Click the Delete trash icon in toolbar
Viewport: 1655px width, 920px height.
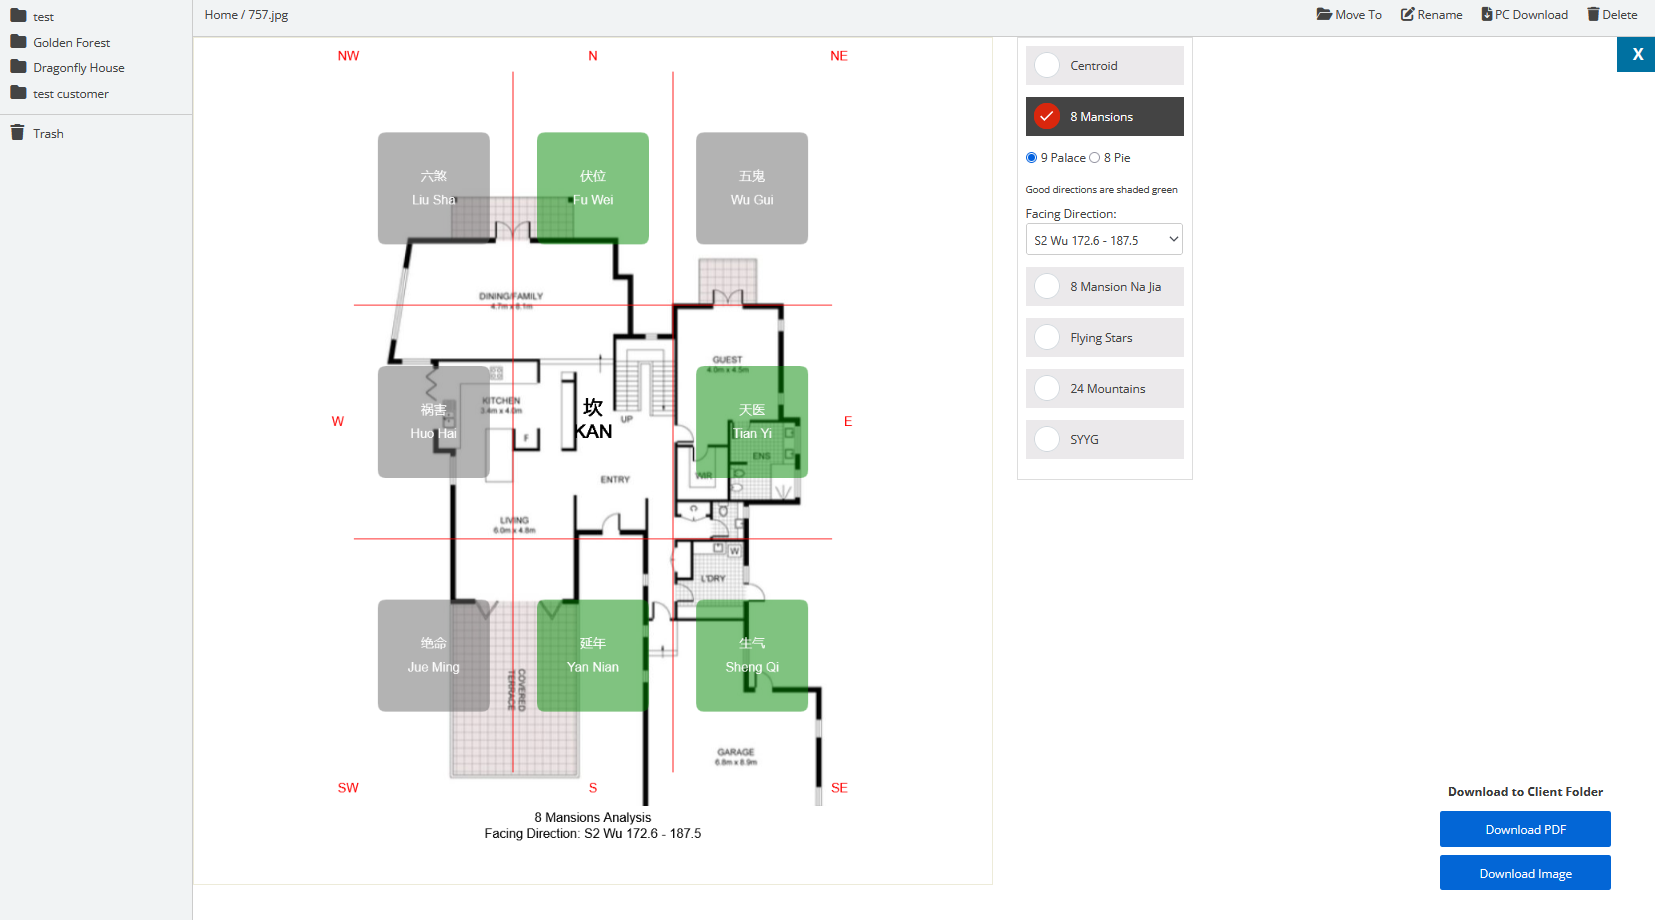(1593, 14)
